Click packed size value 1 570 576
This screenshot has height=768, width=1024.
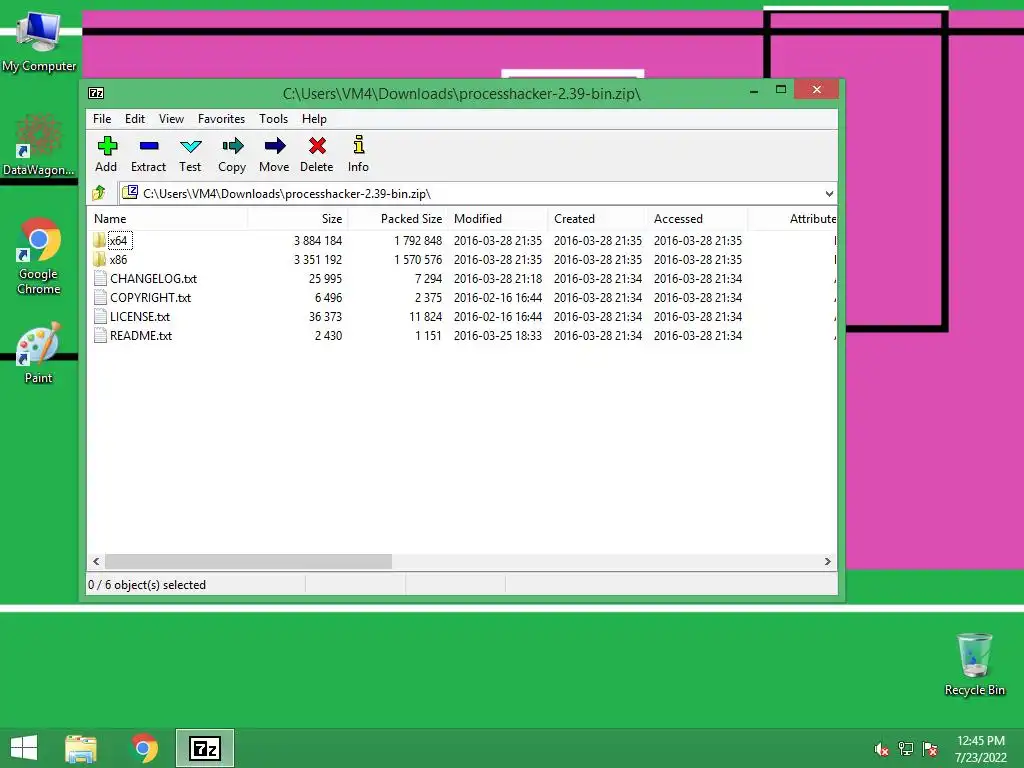418,259
